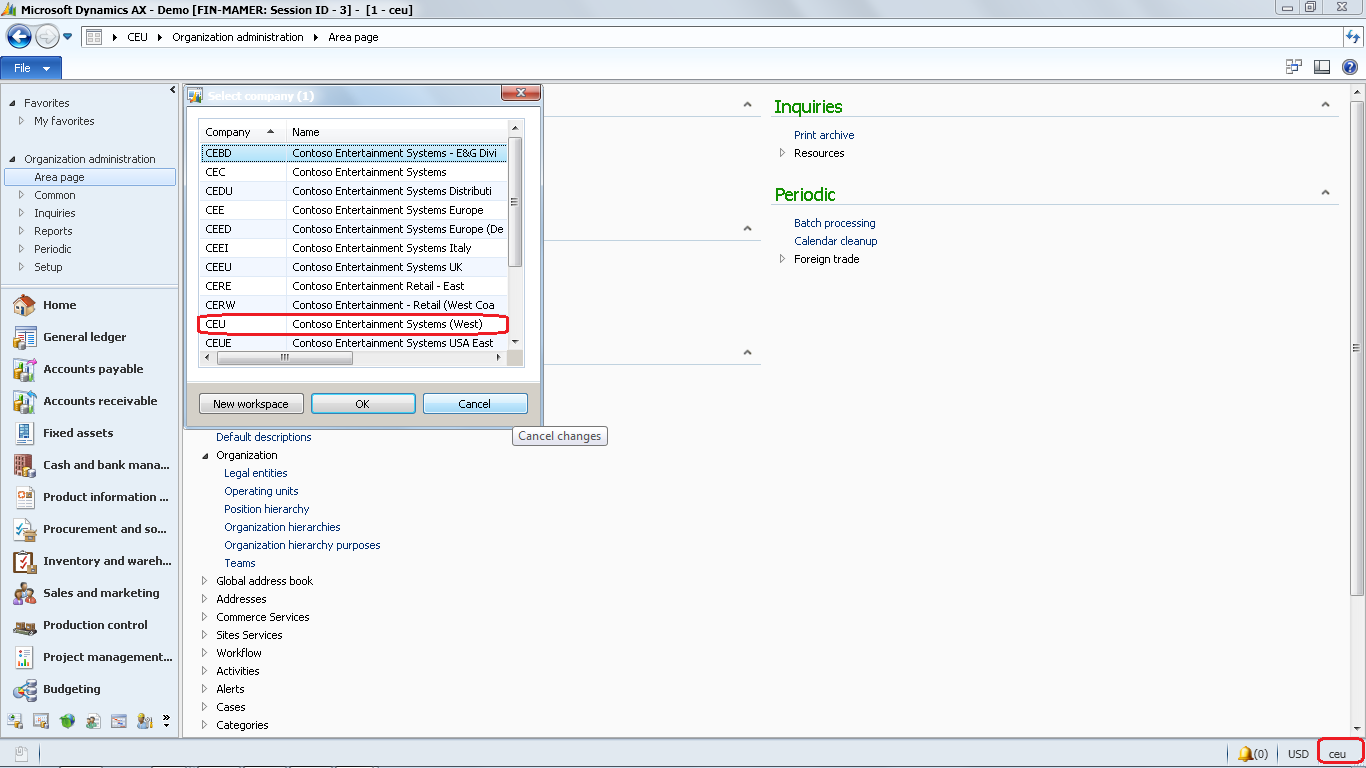
Task: Click the company list horizontal scrollbar
Action: point(284,357)
